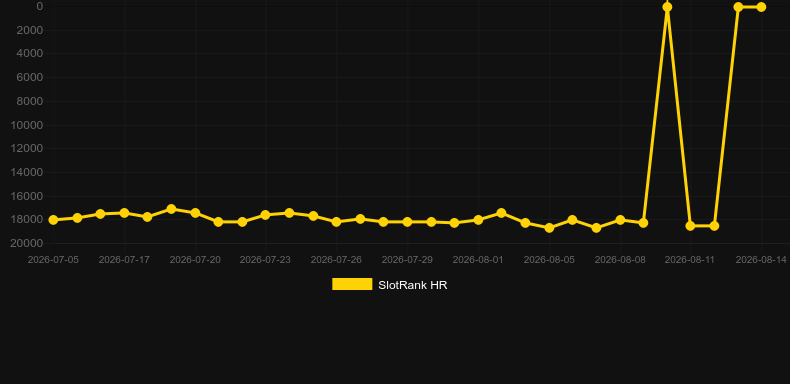Screen dimensions: 790x384
Task: Click x-axis label 2026-07-29
Action: point(407,260)
